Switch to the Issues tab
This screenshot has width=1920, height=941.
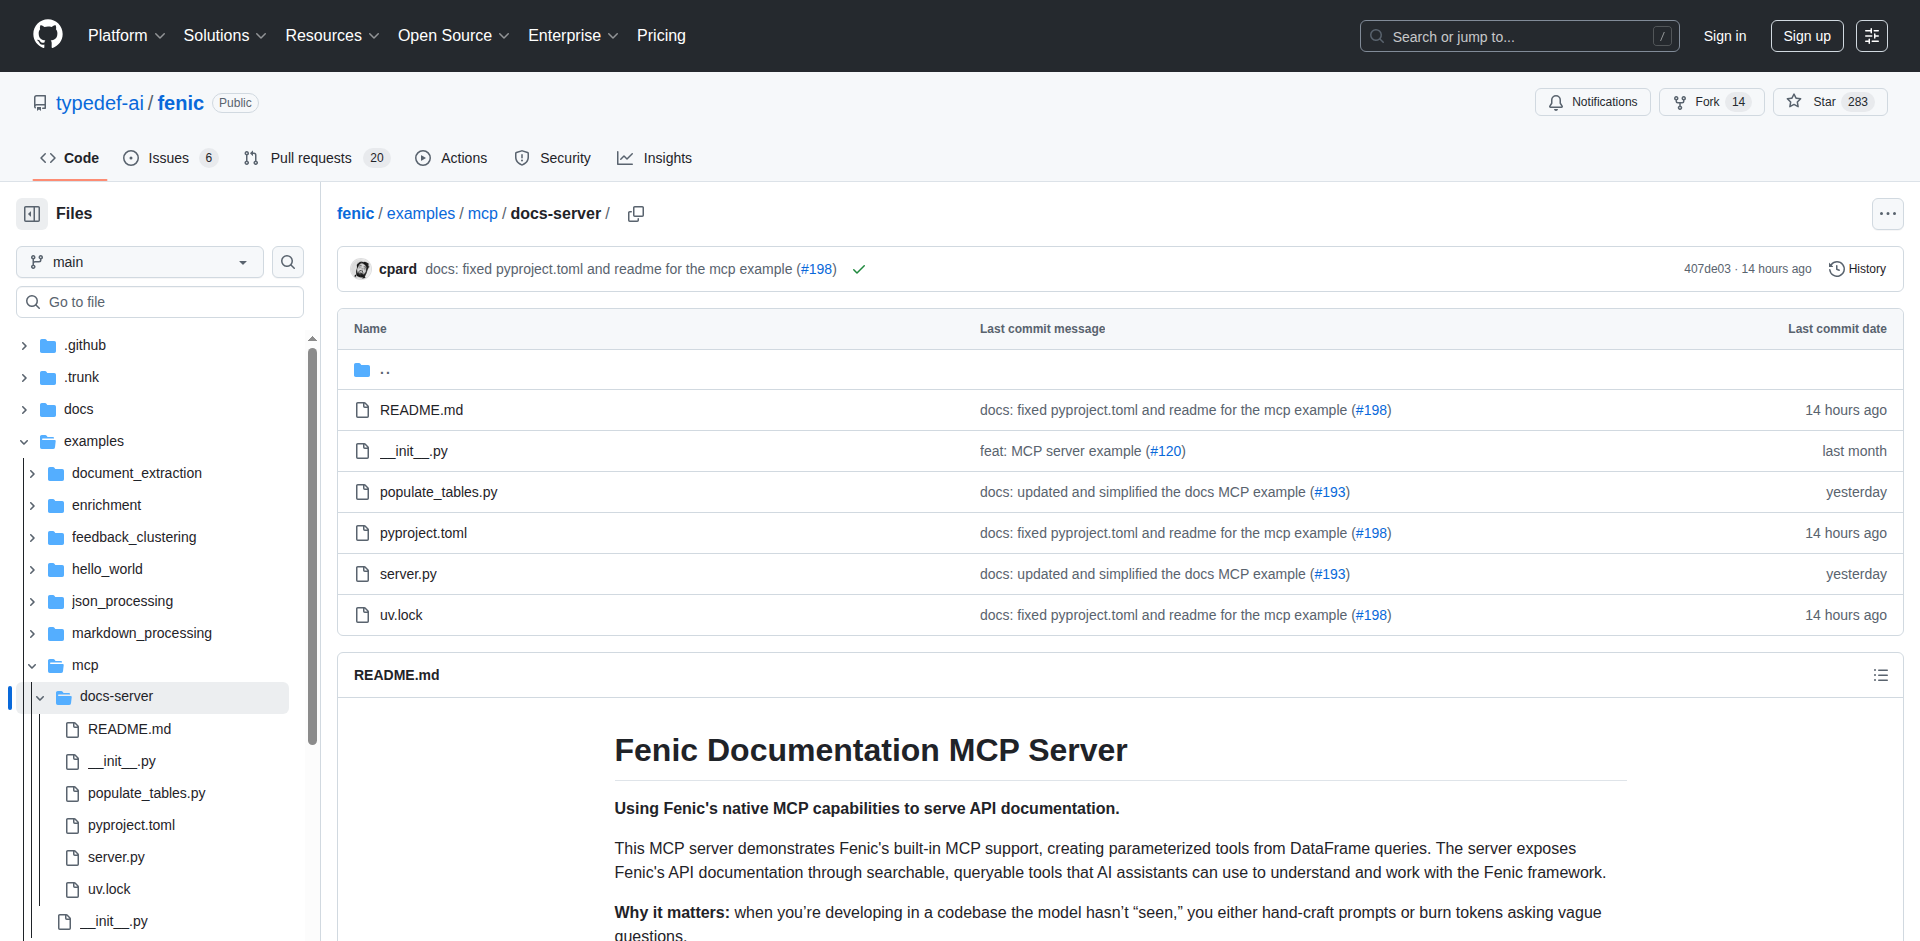pyautogui.click(x=169, y=158)
